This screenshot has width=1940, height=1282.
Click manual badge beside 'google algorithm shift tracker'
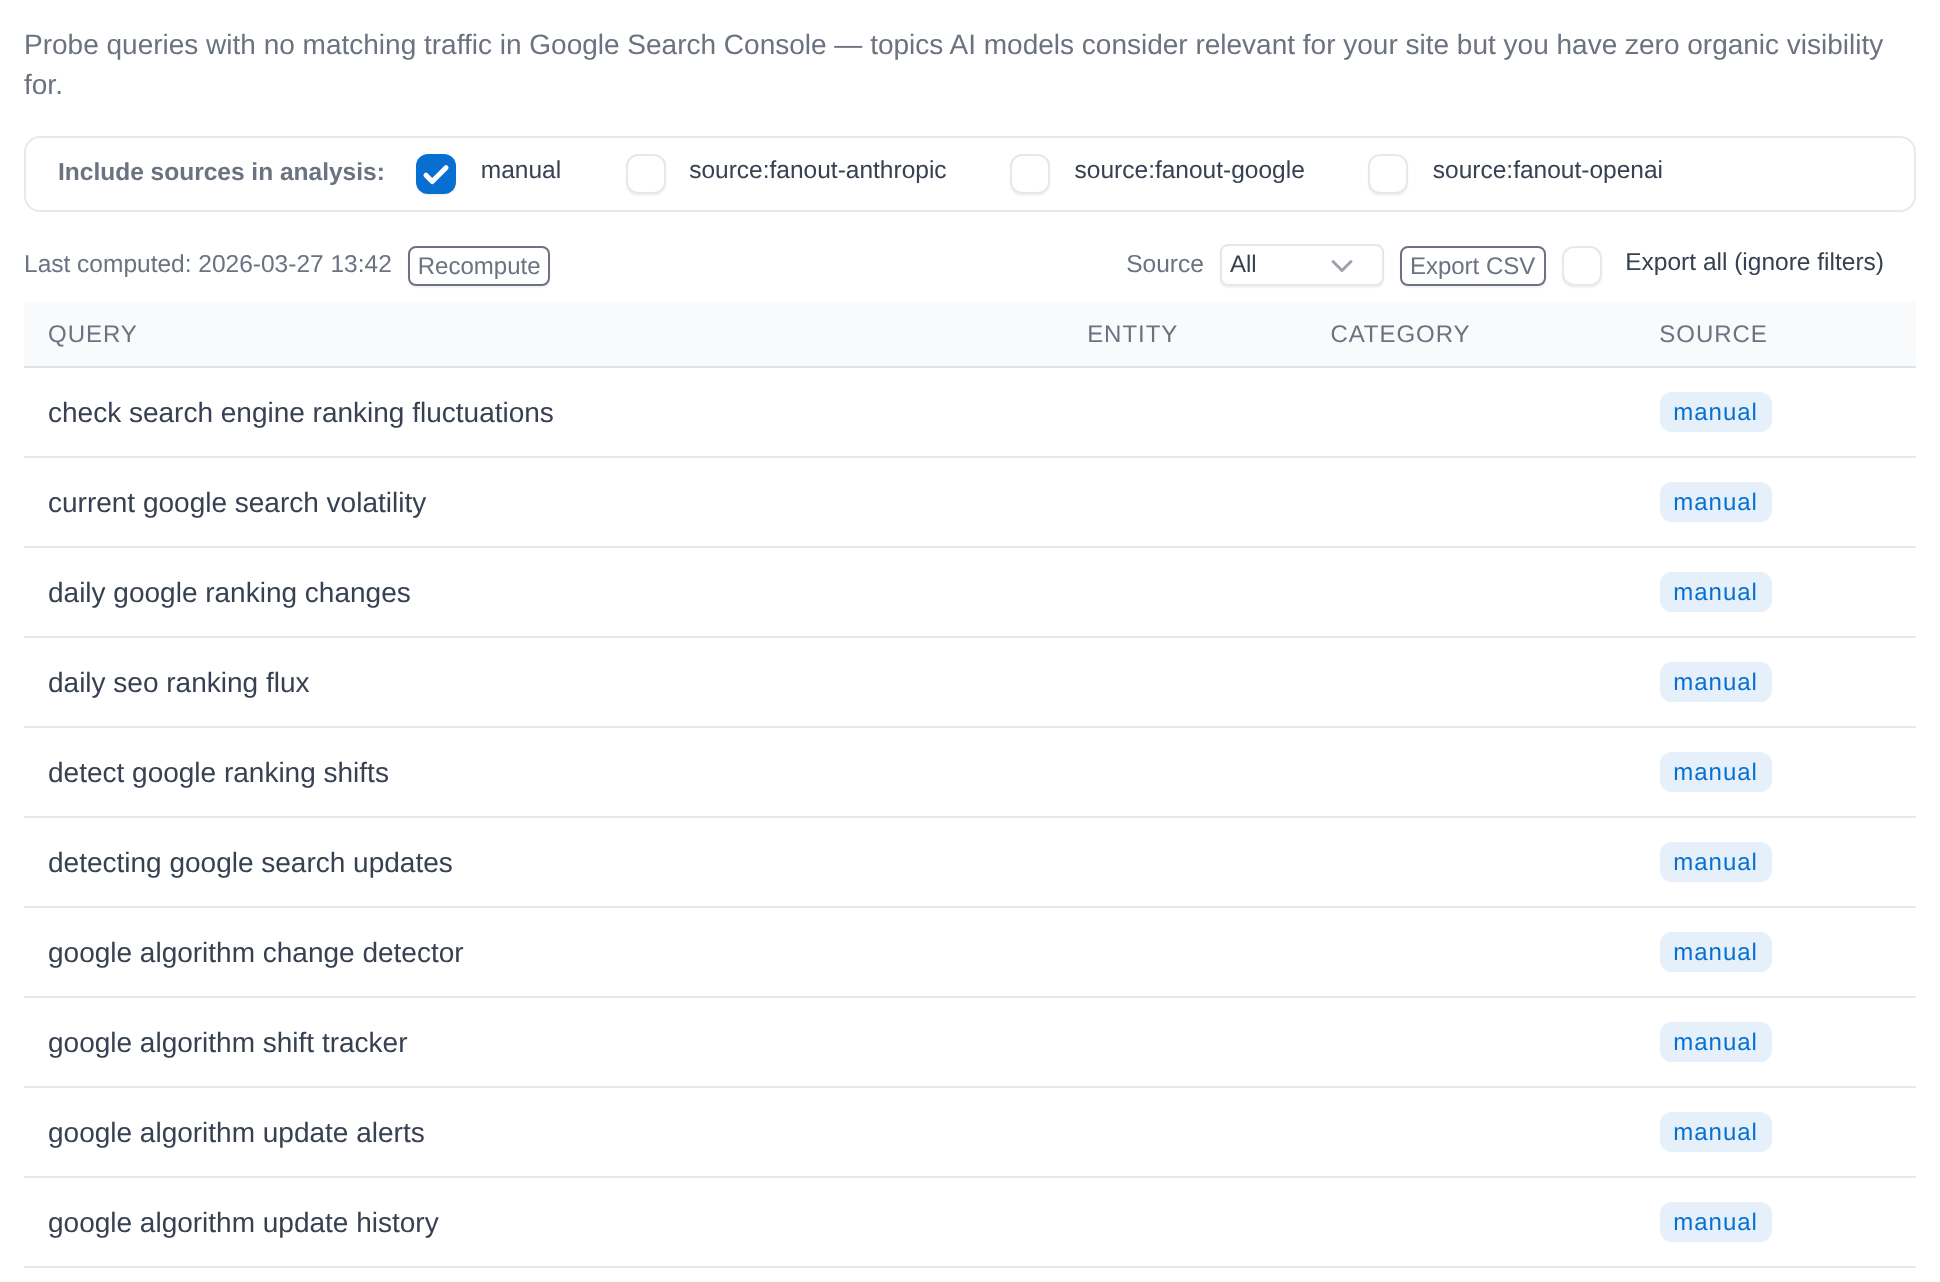(1715, 1042)
